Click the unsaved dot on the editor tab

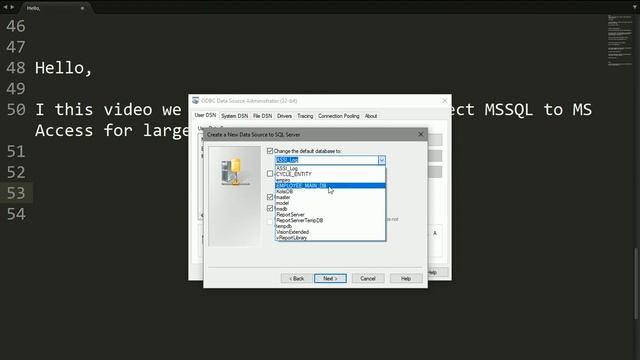pos(82,8)
